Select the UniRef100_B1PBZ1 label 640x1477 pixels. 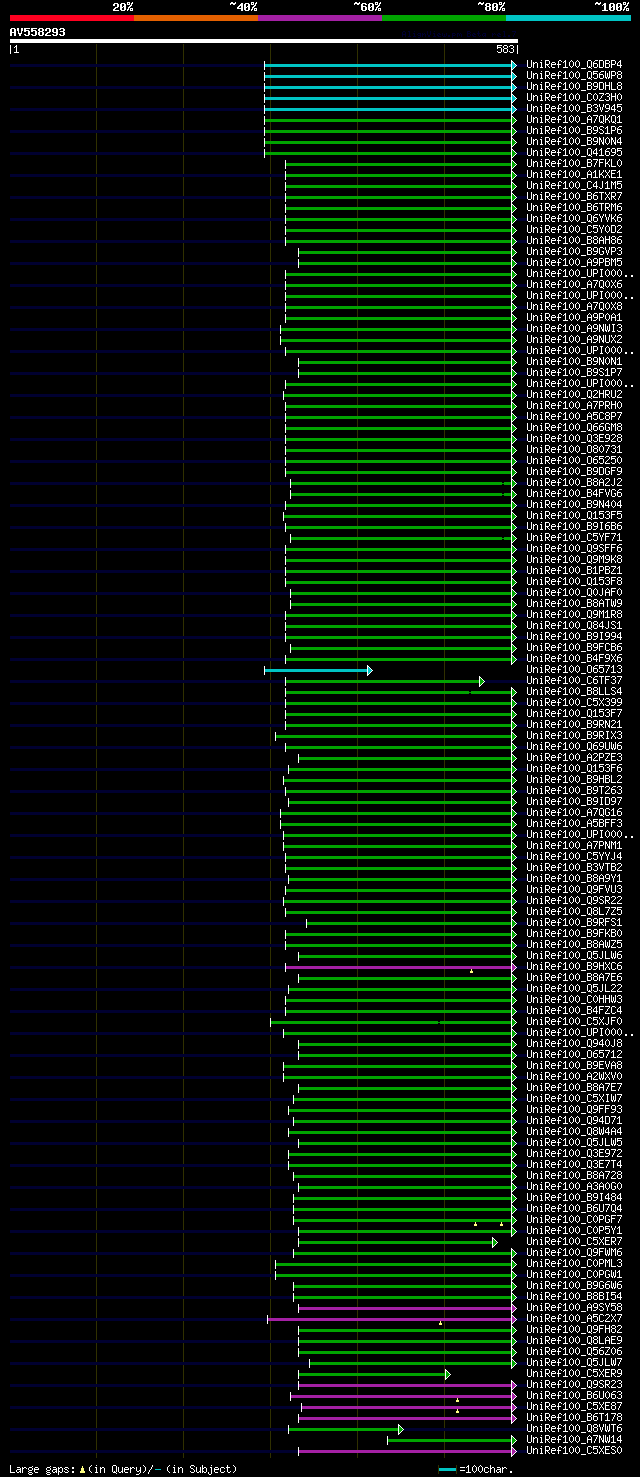tap(574, 570)
